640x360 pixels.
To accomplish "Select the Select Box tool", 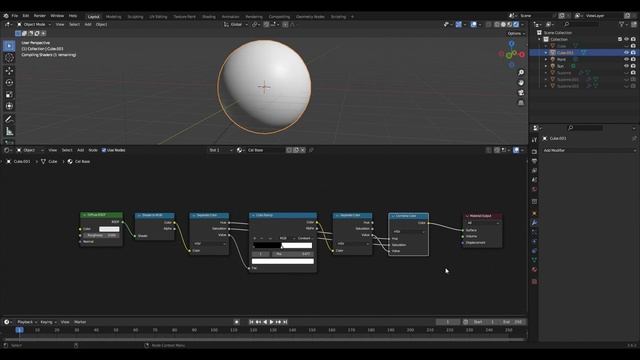I will [9, 46].
